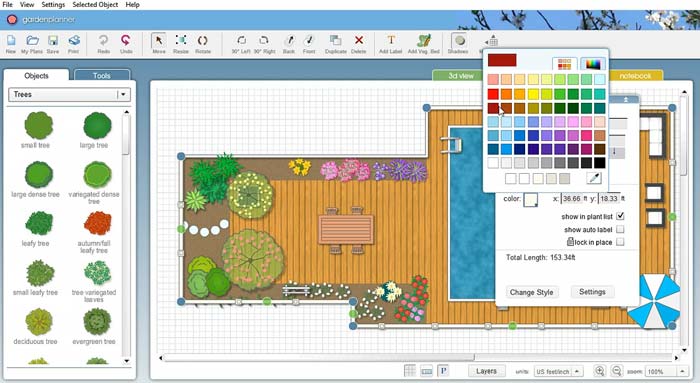Click the Duplicate icon
This screenshot has width=700, height=383.
click(335, 41)
